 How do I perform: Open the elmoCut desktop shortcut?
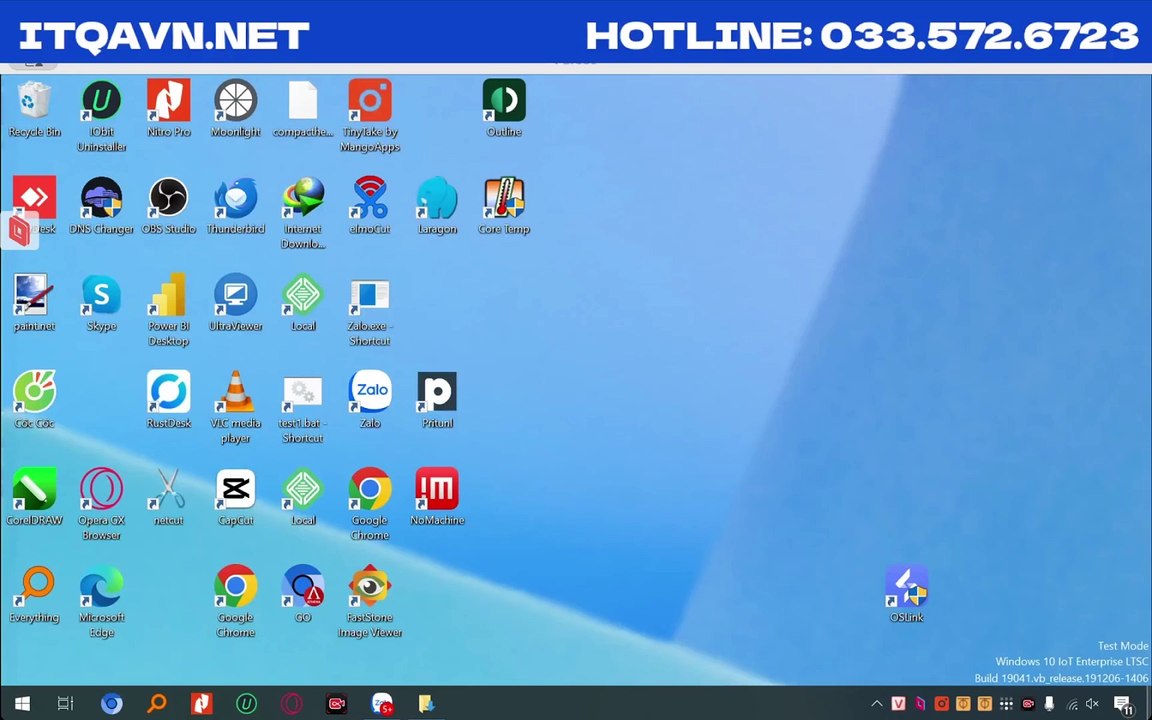click(x=370, y=206)
